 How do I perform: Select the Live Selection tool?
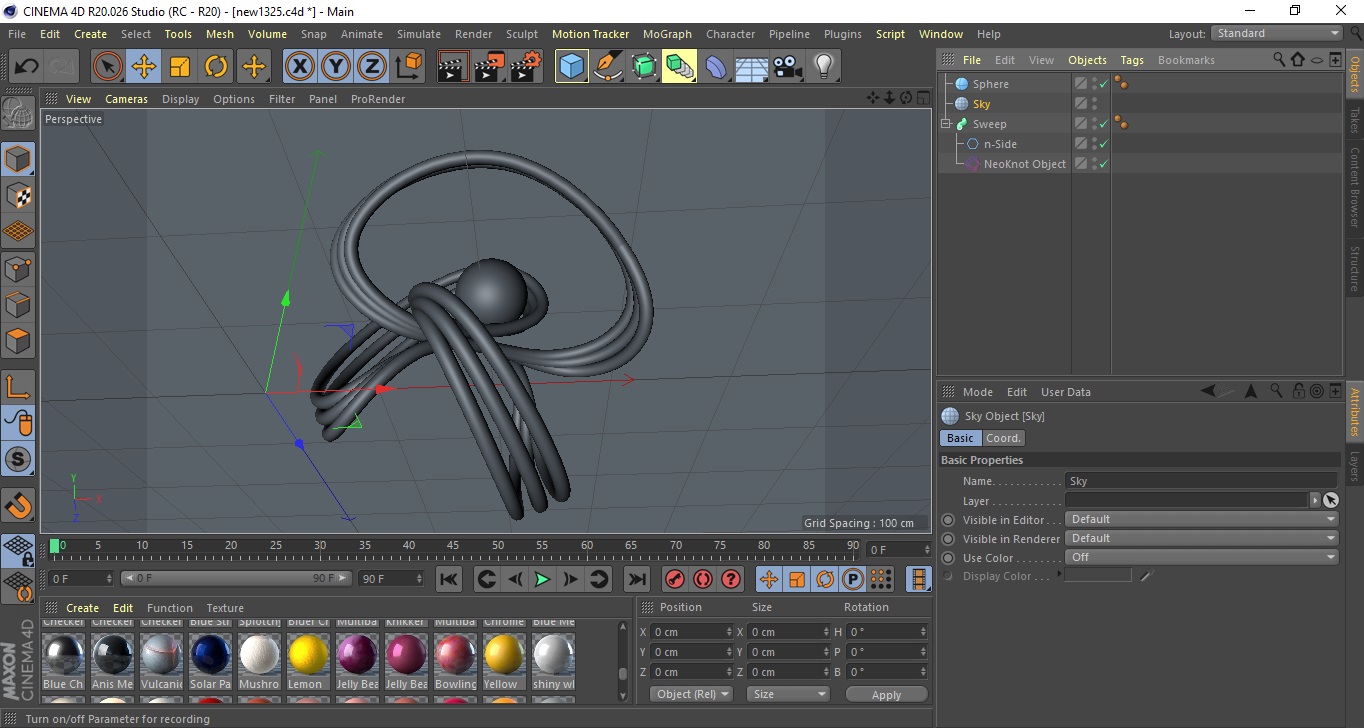click(108, 67)
